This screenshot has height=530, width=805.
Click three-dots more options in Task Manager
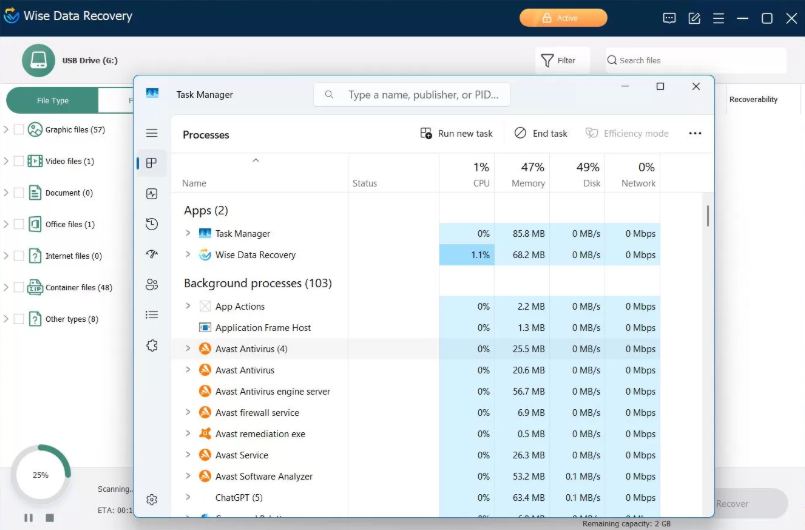[x=695, y=134]
